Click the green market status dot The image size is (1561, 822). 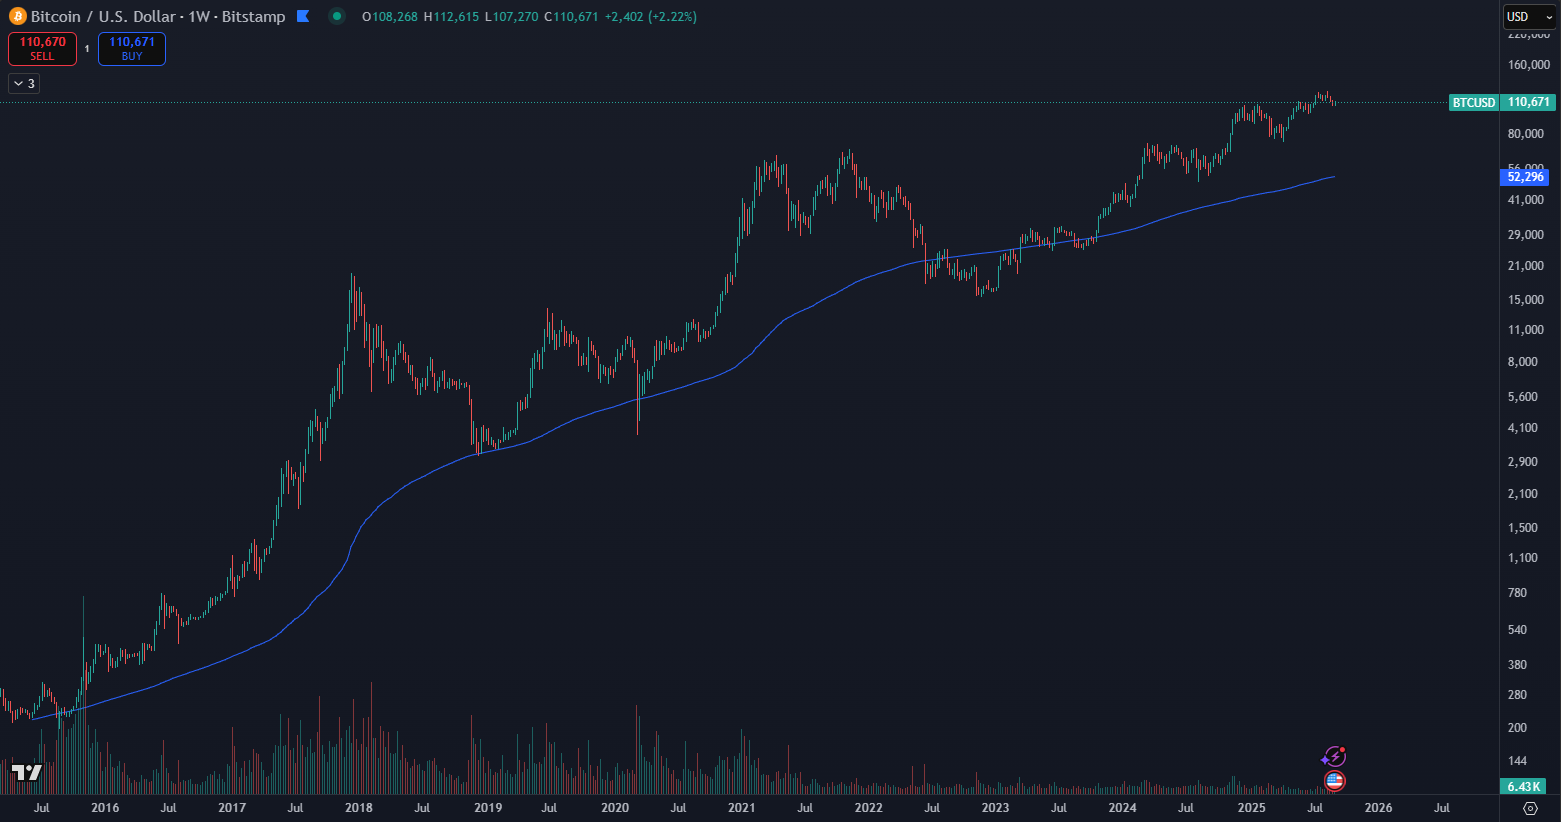click(337, 16)
